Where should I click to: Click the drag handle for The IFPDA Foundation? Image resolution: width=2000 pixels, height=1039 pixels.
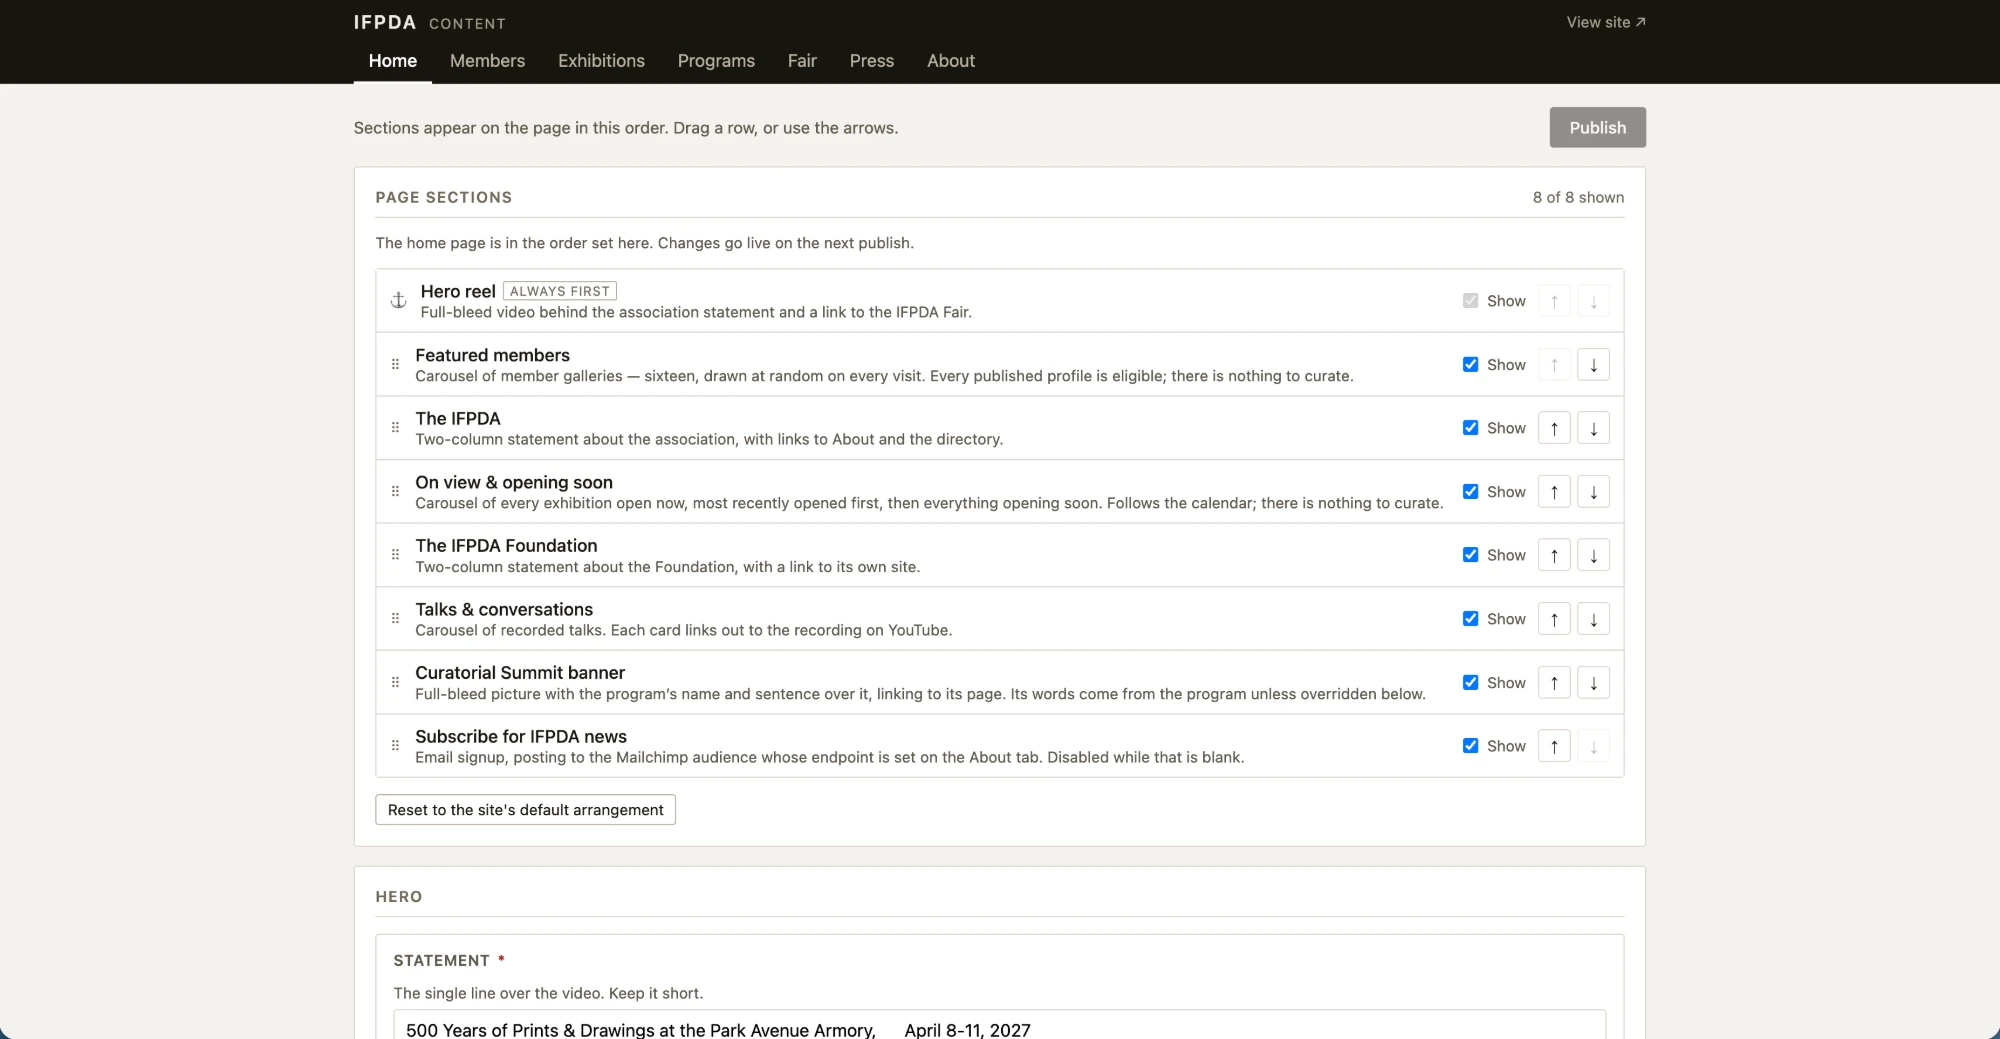tap(395, 555)
